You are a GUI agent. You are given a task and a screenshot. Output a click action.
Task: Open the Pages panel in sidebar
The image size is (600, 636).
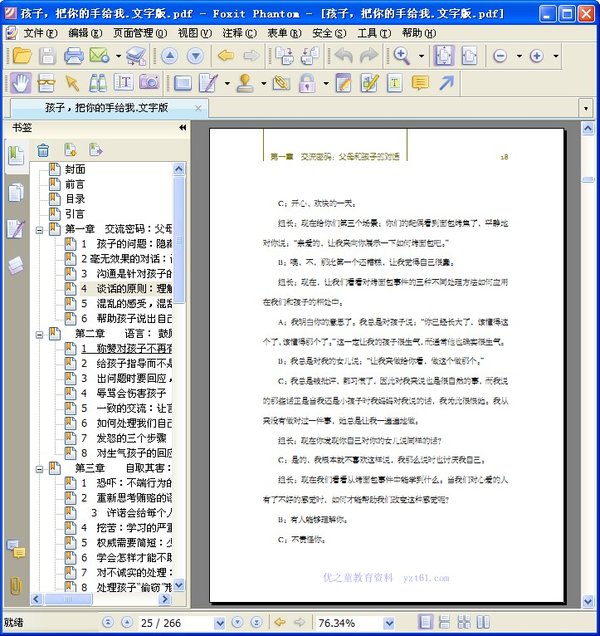(16, 193)
